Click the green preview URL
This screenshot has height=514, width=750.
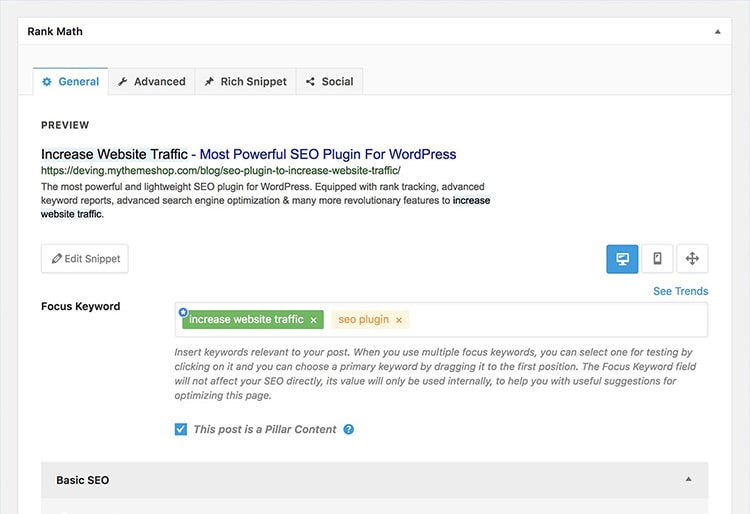coord(221,170)
